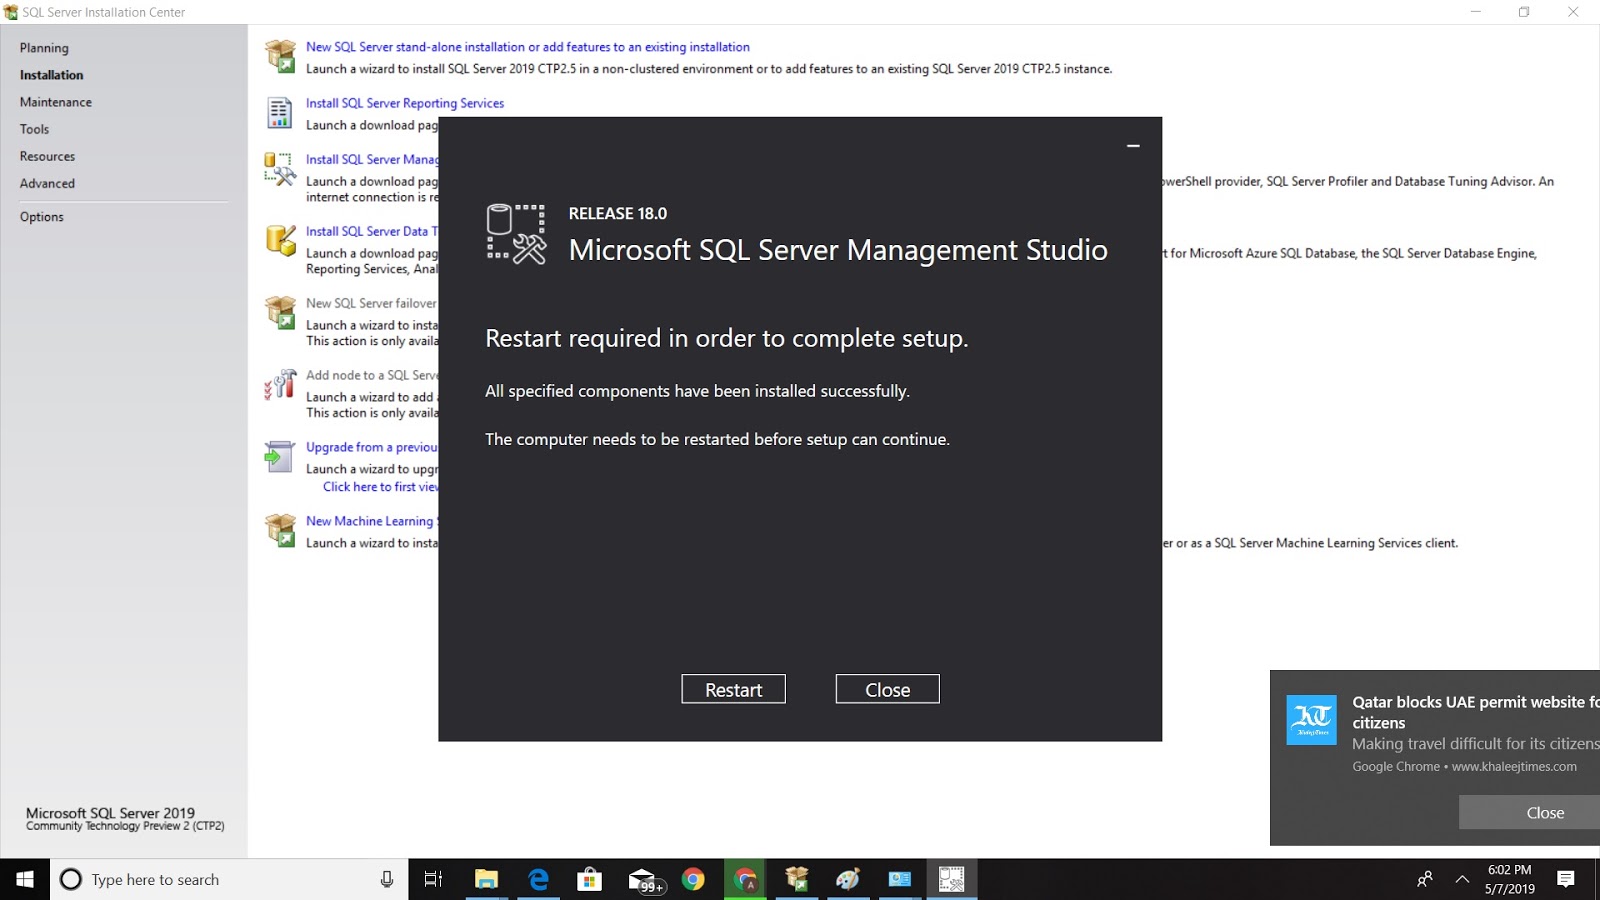
Task: Click Upgrade from a previous version link
Action: pos(372,447)
